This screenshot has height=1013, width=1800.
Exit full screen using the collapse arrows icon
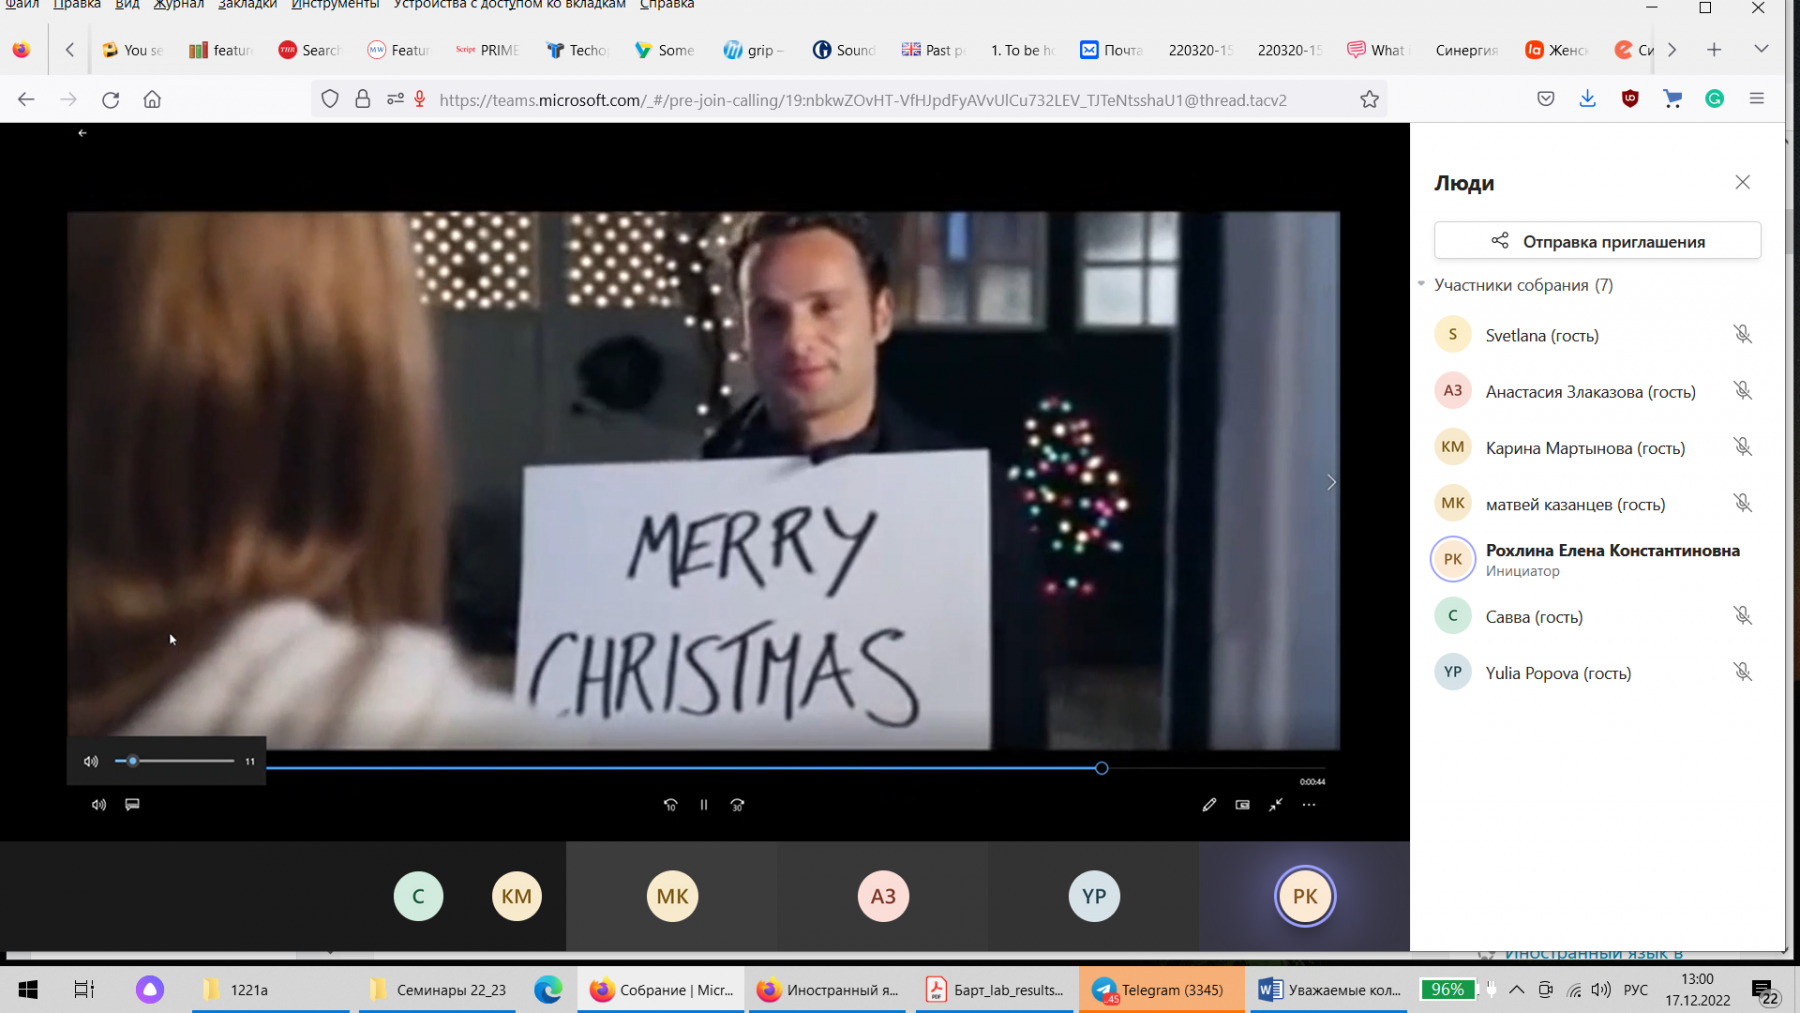tap(1276, 805)
